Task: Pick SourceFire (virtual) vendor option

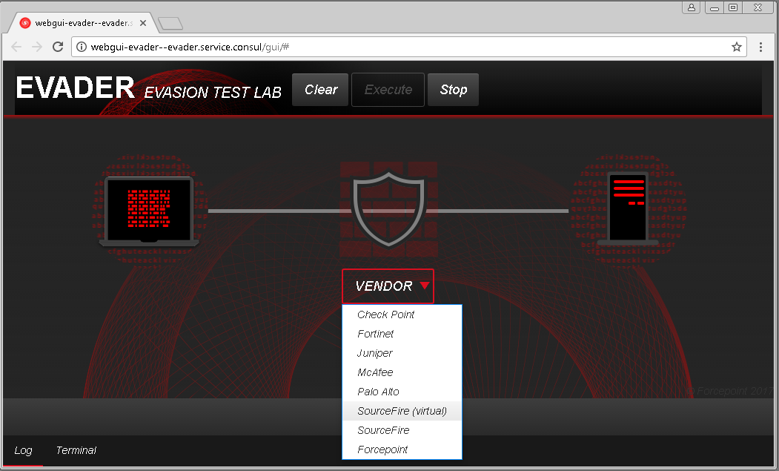Action: tap(402, 411)
